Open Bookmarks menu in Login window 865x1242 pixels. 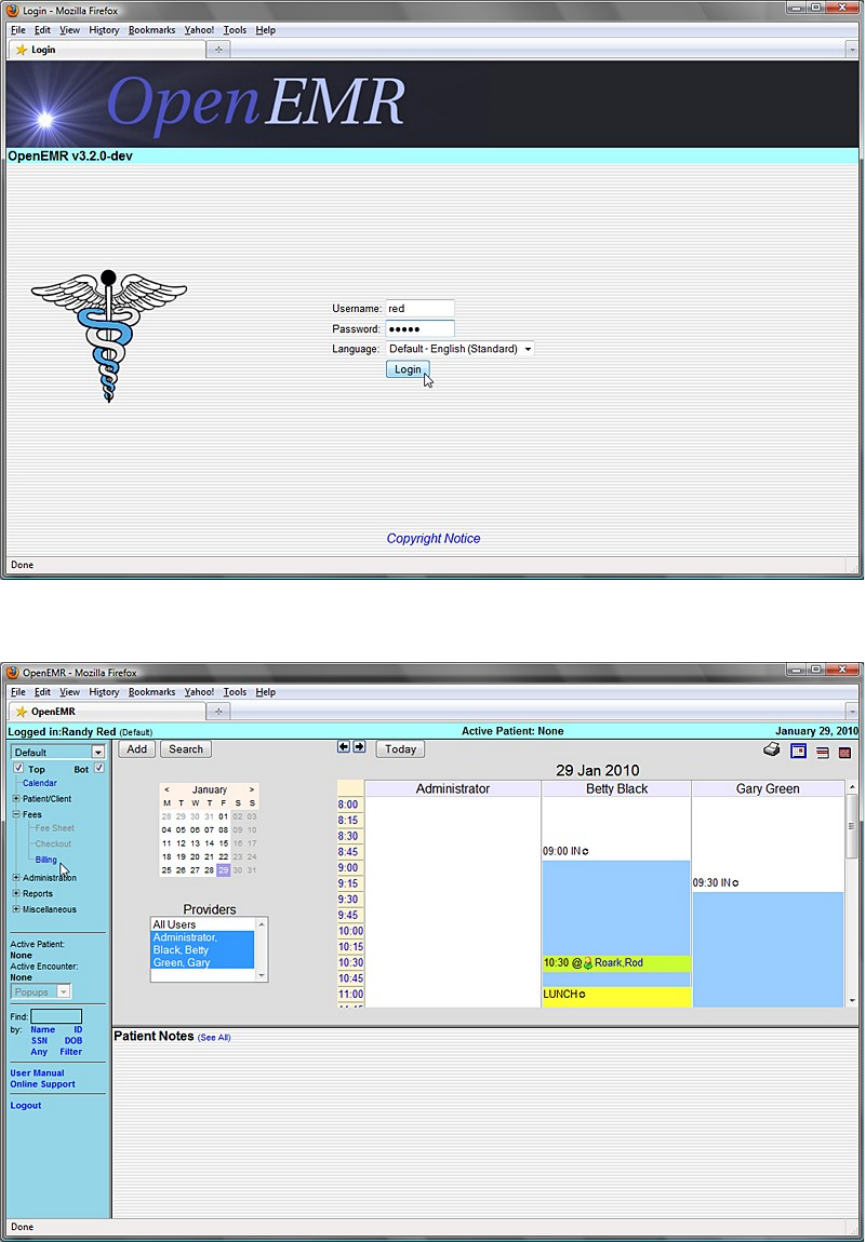coord(152,30)
